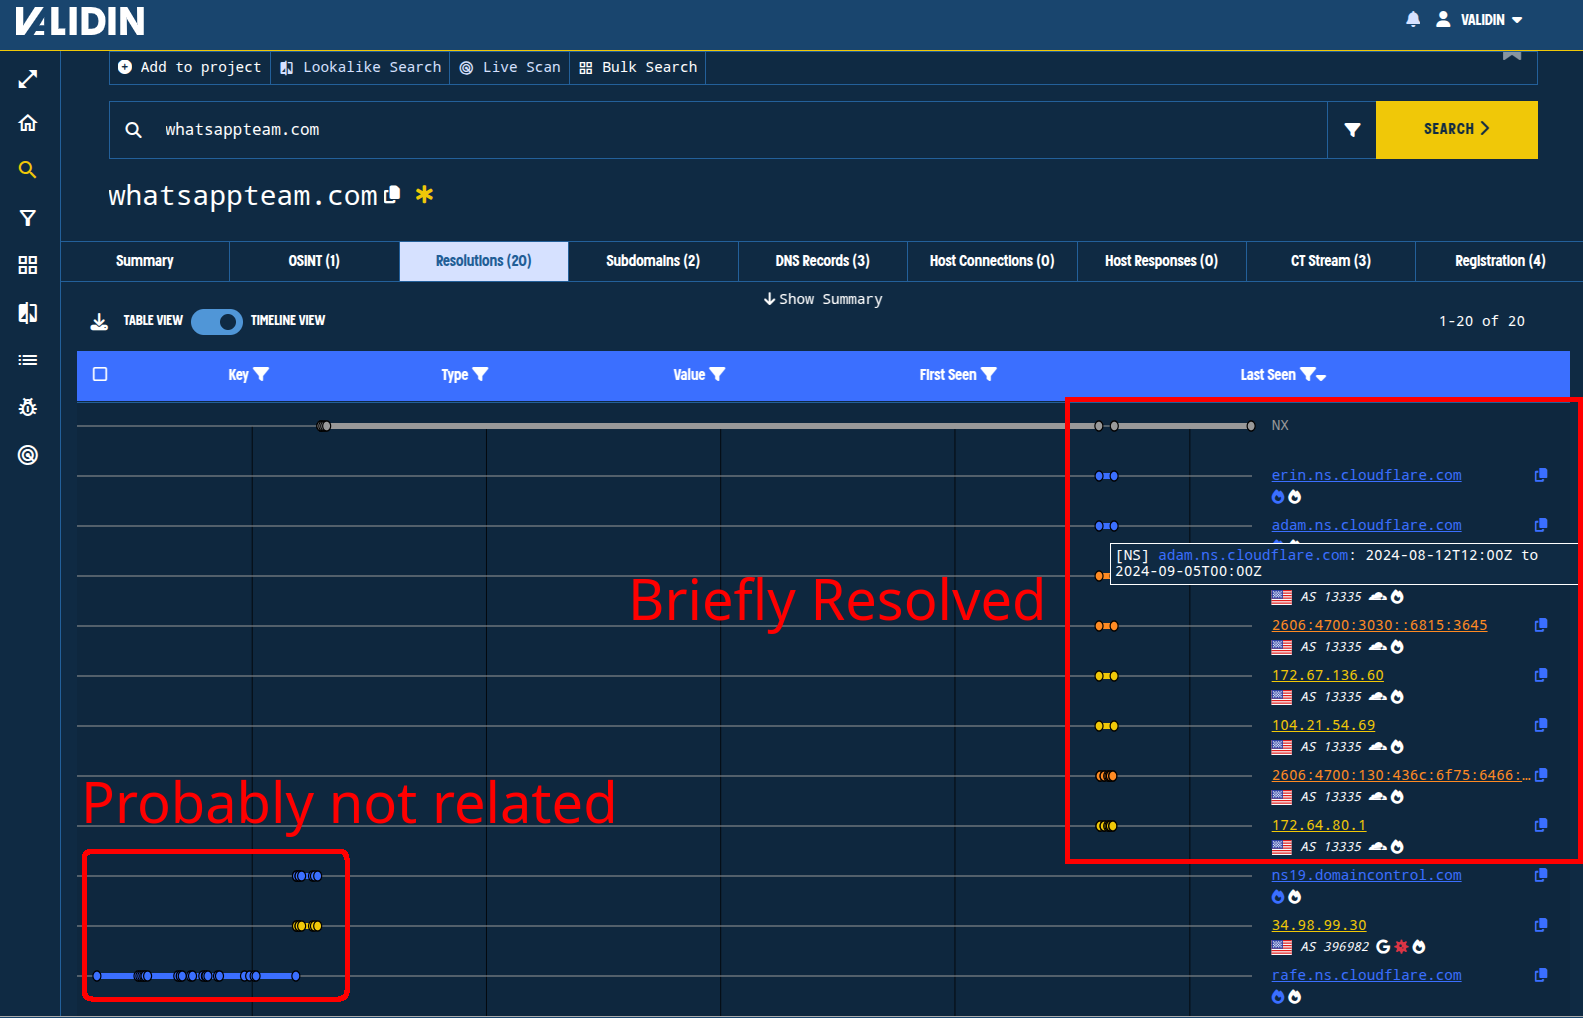Click the NX timeline end marker

(1251, 426)
